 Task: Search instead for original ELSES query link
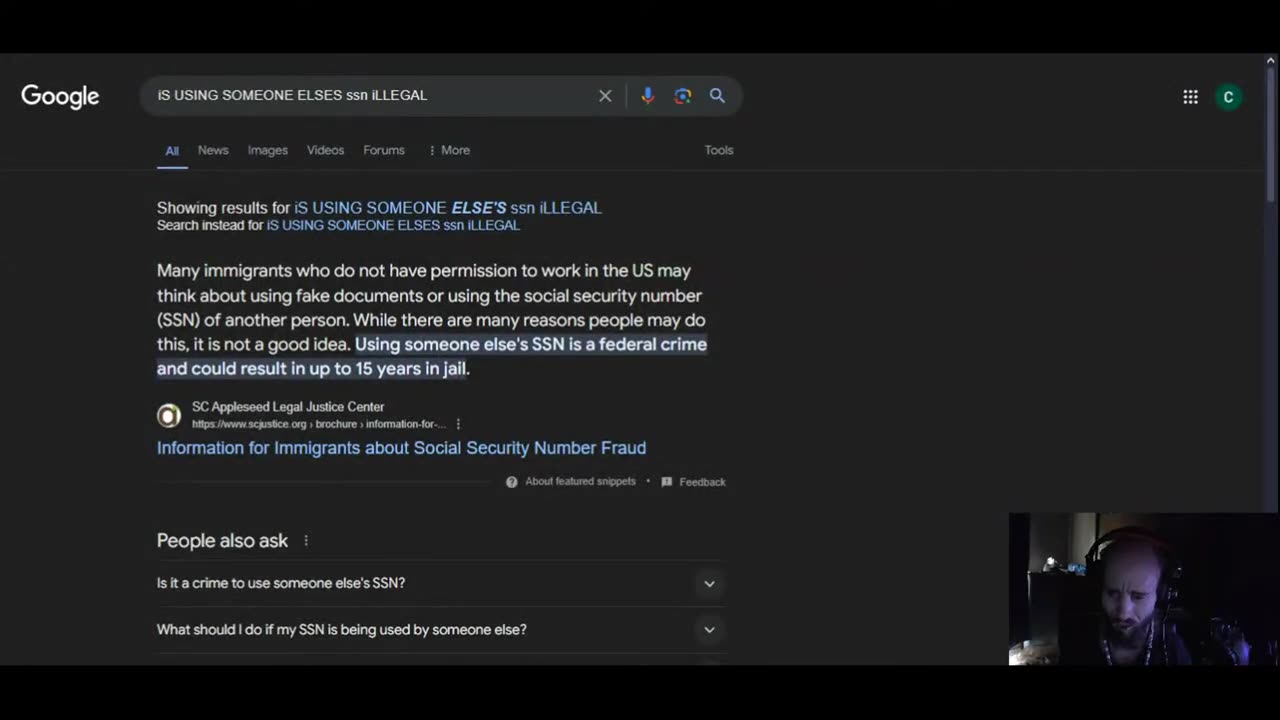tap(393, 226)
